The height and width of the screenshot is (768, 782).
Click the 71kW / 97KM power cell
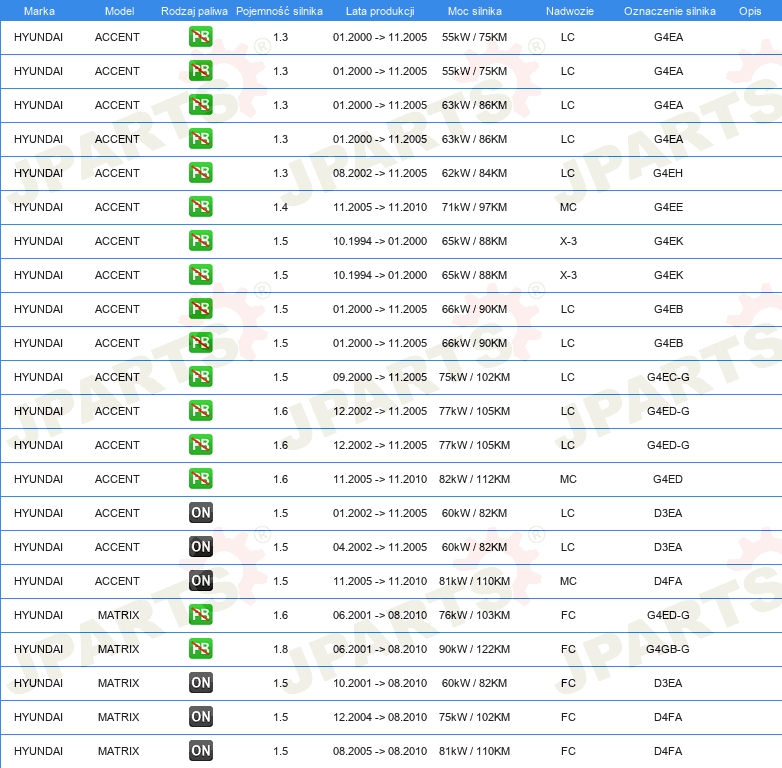[x=474, y=207]
